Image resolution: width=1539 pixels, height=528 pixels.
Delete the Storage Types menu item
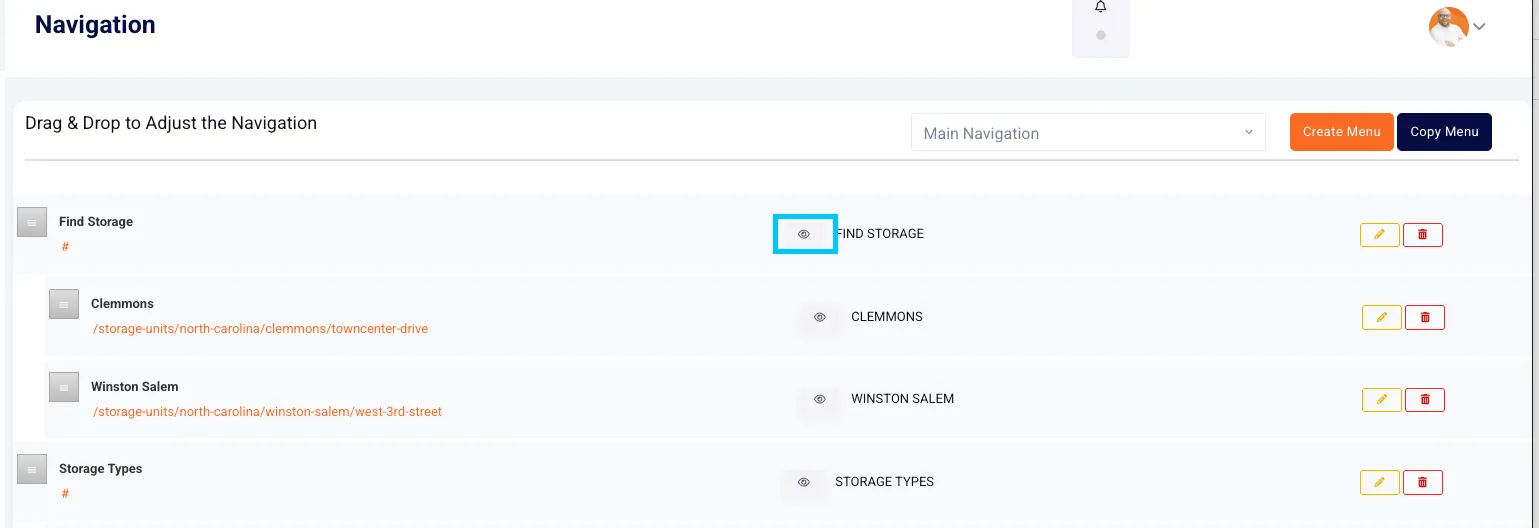(1423, 483)
